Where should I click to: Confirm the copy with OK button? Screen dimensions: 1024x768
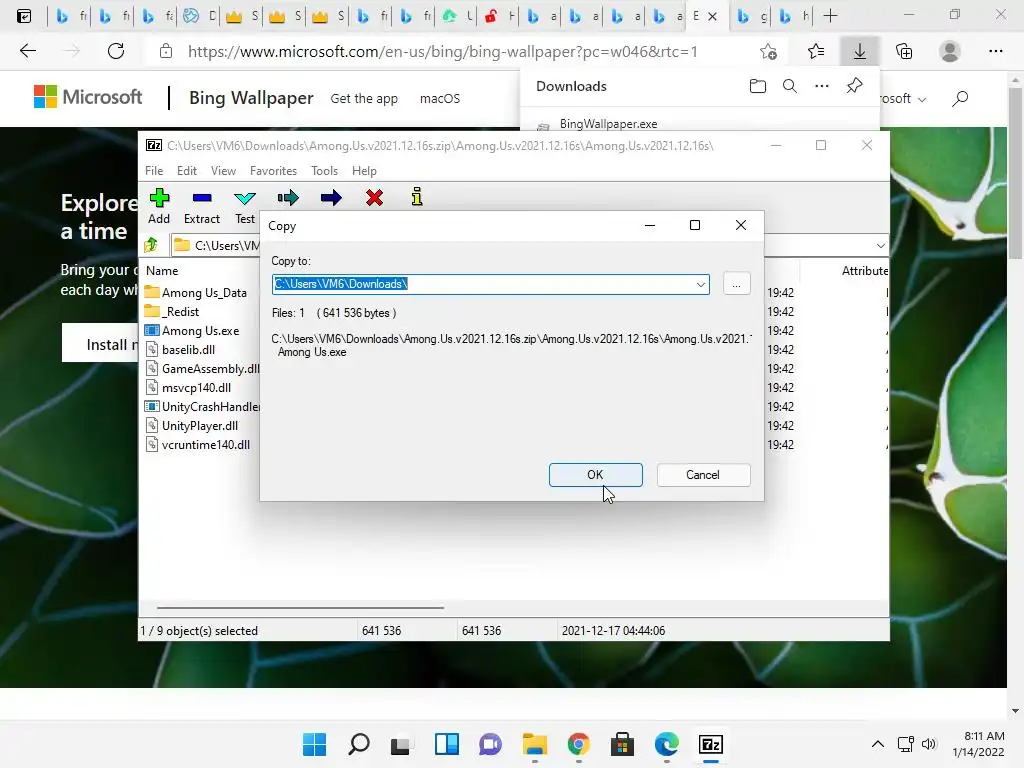pos(595,475)
